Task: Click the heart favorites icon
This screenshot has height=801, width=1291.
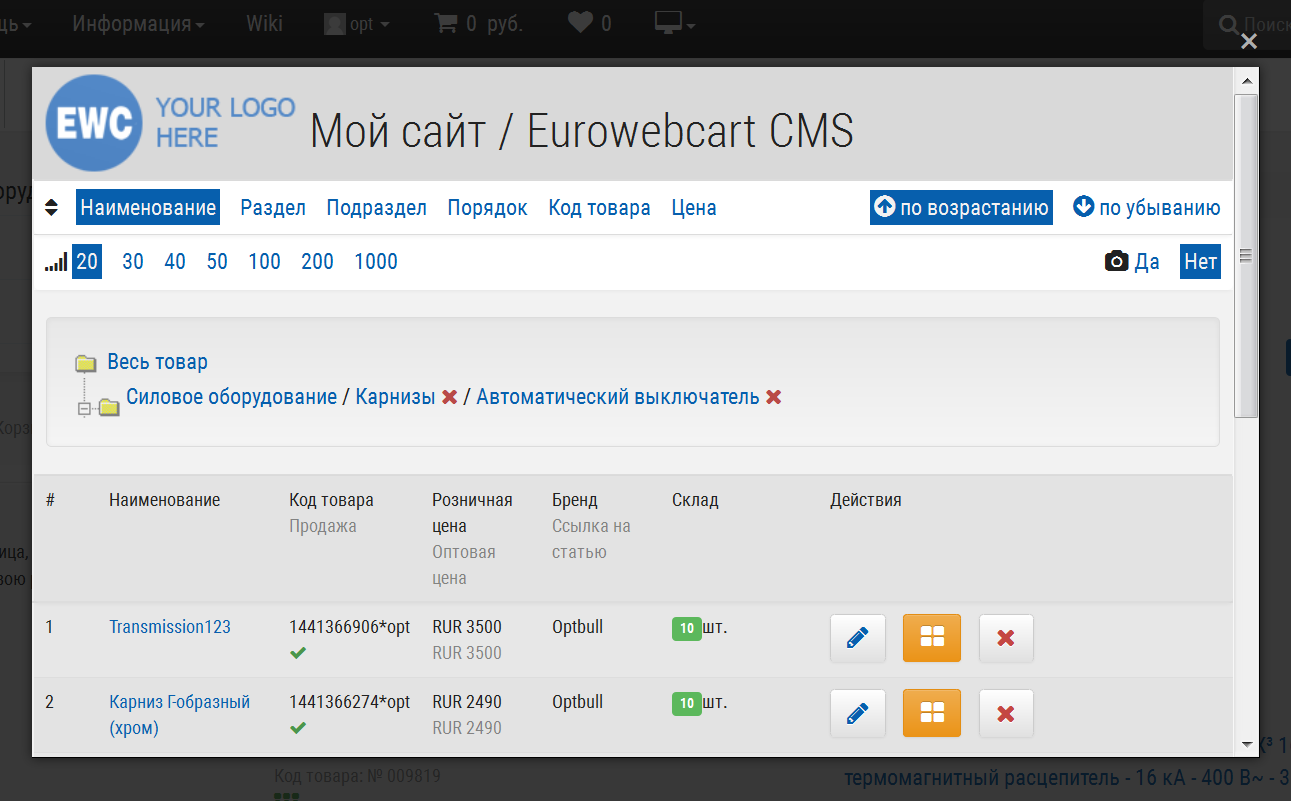Action: point(580,23)
